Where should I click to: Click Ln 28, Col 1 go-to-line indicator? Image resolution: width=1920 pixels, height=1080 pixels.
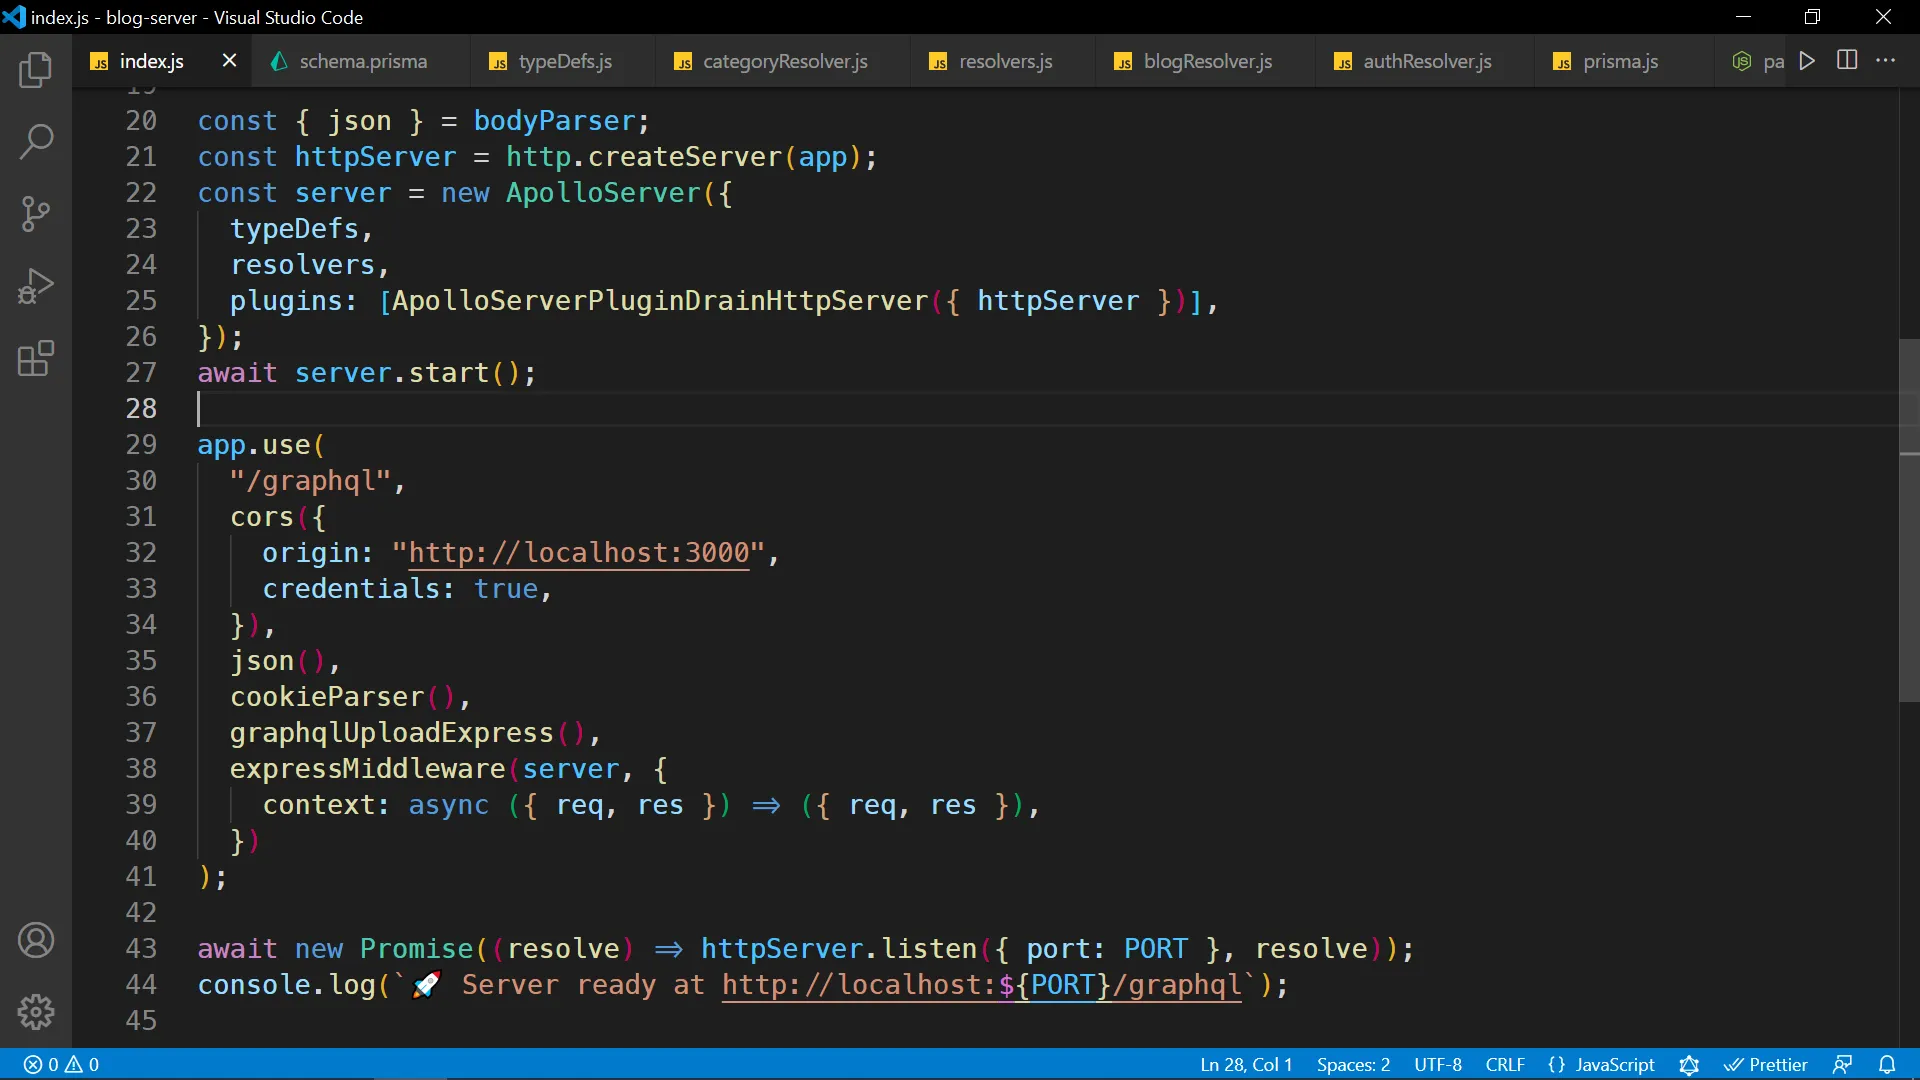point(1246,1065)
